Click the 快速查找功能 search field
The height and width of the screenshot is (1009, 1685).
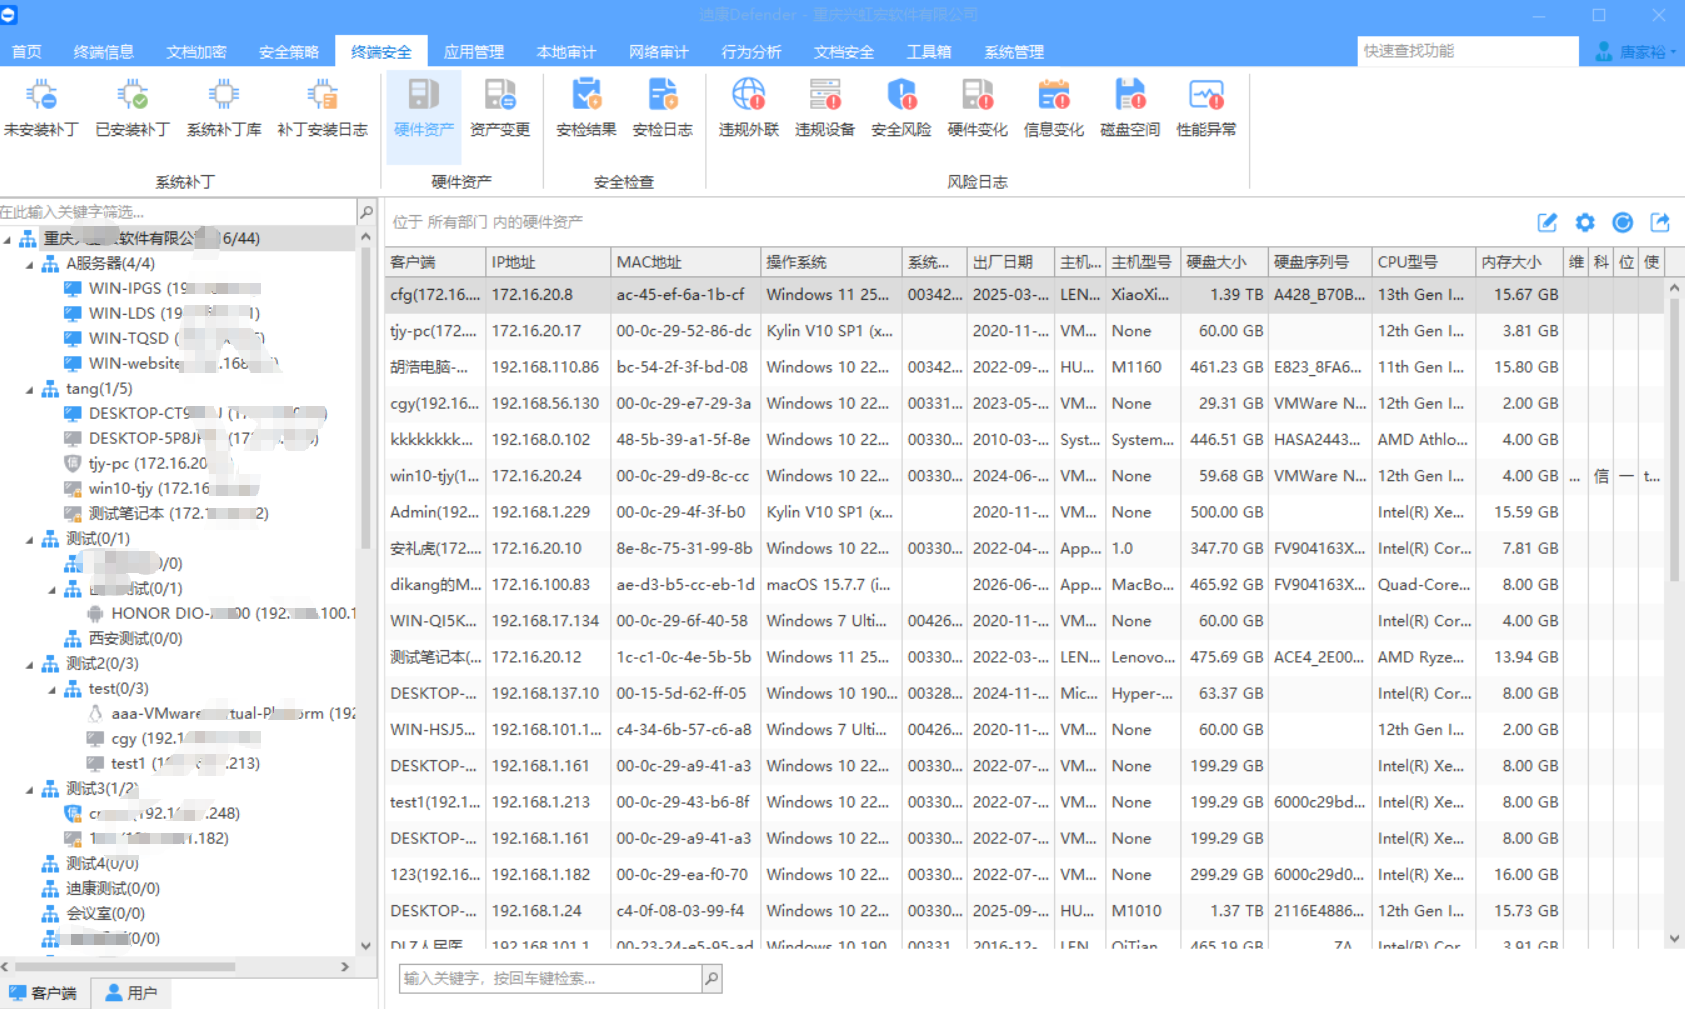click(x=1467, y=51)
